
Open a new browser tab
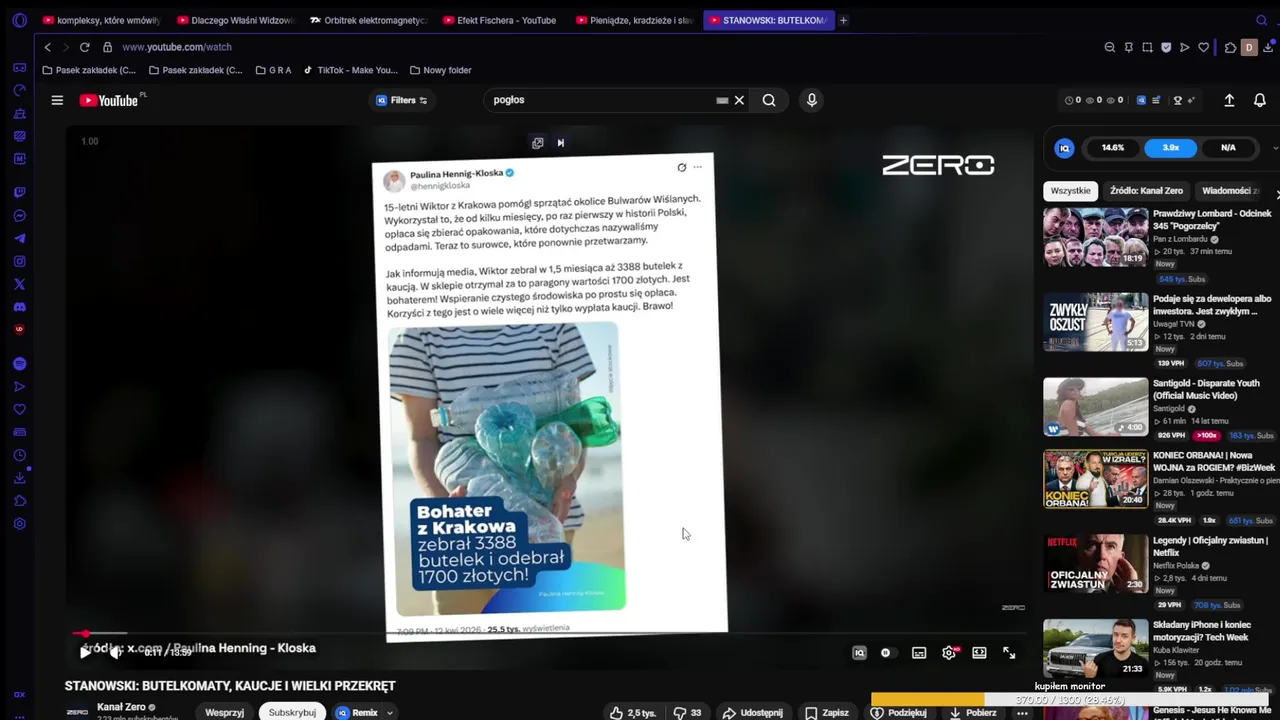[x=843, y=20]
